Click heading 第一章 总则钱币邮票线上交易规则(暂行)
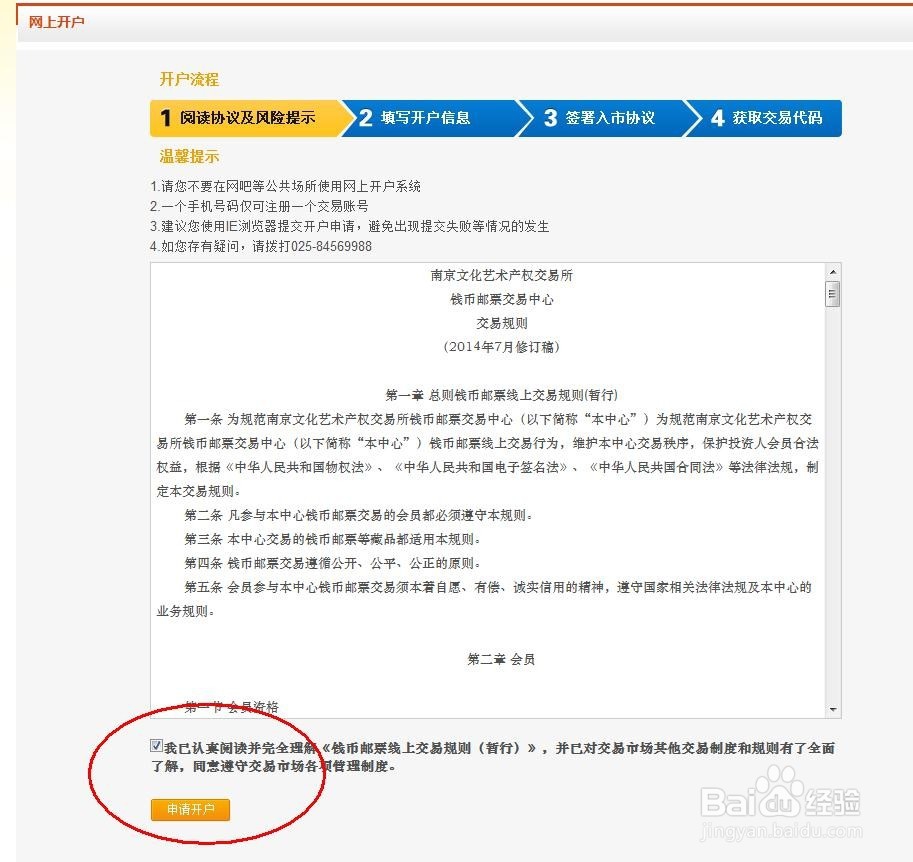The image size is (913, 862). point(501,395)
